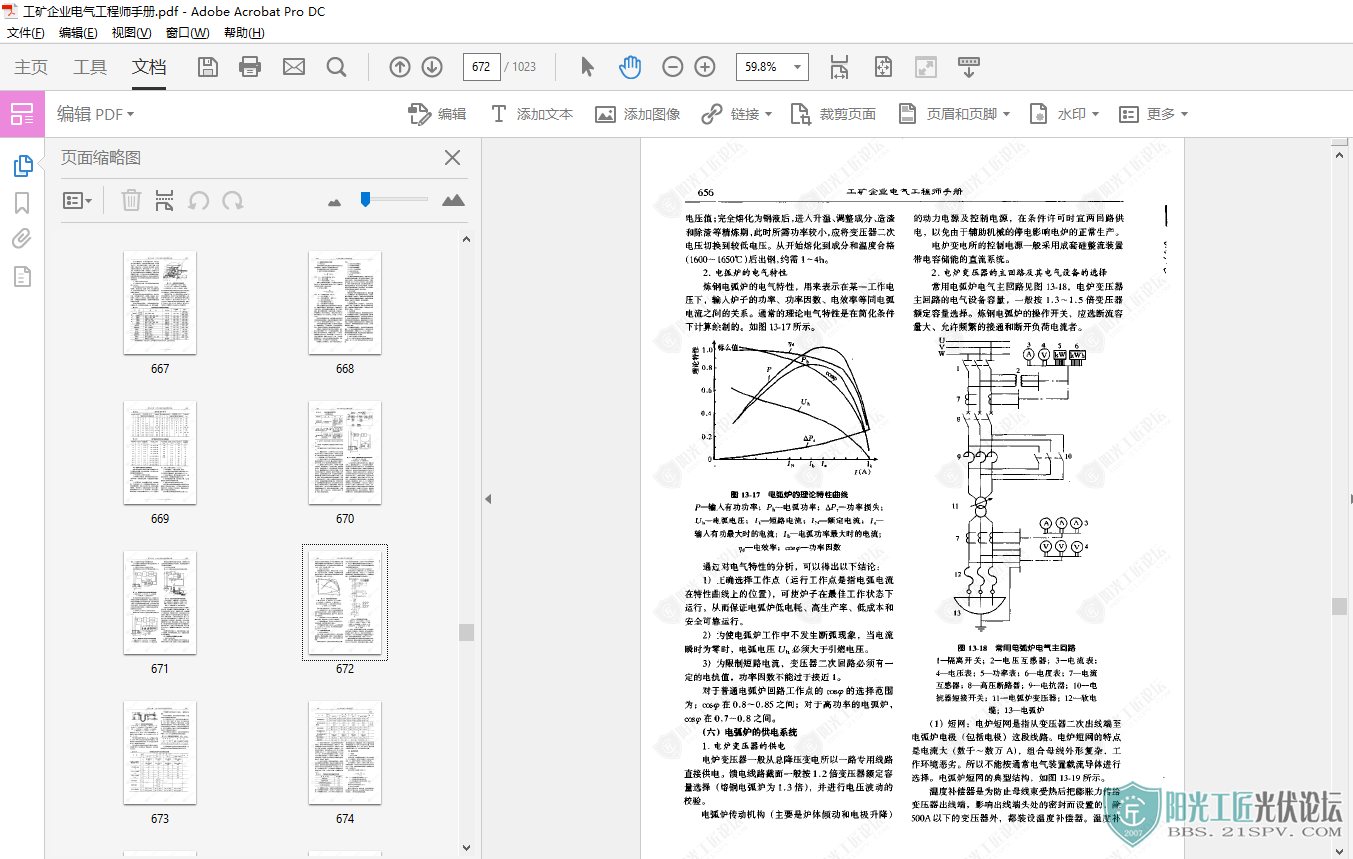Toggle the page thumbnails sidebar icon
Viewport: 1353px width, 859px height.
point(22,165)
